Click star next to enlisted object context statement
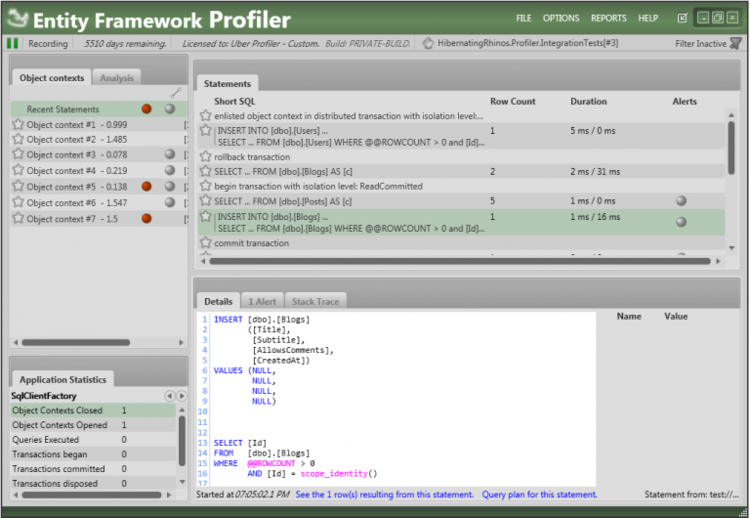 click(206, 116)
